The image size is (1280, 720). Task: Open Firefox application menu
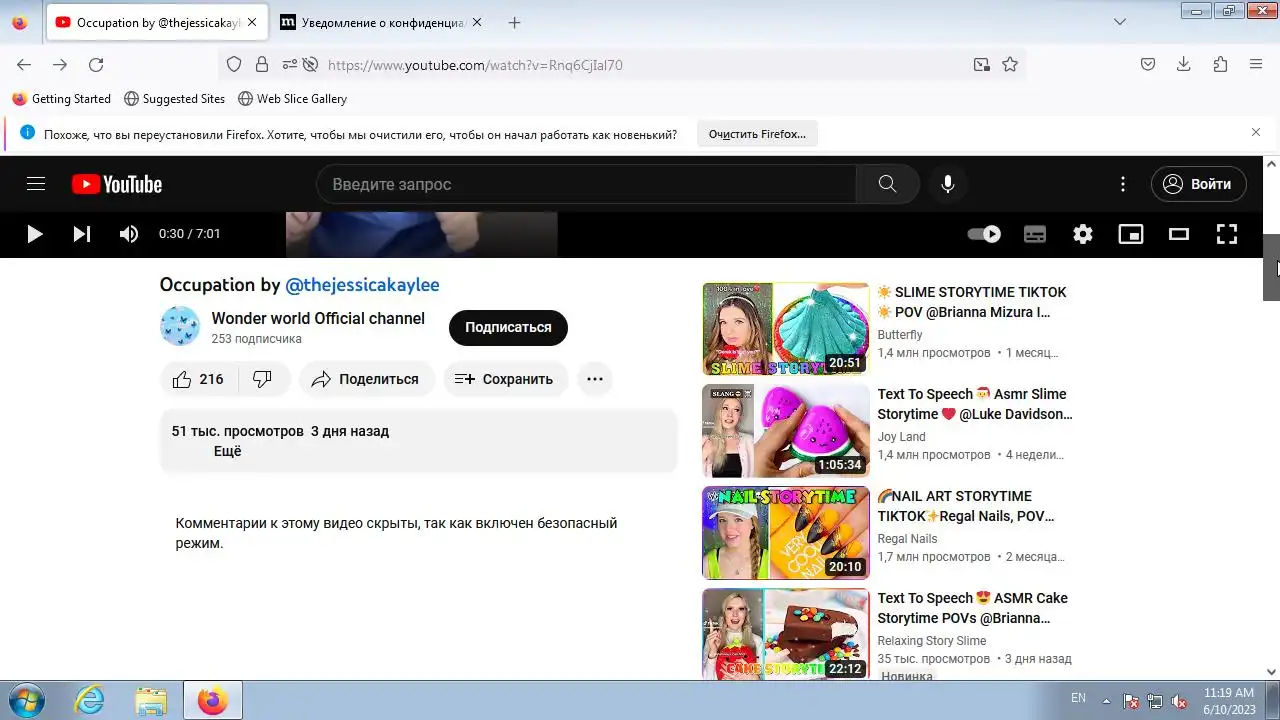click(1256, 64)
